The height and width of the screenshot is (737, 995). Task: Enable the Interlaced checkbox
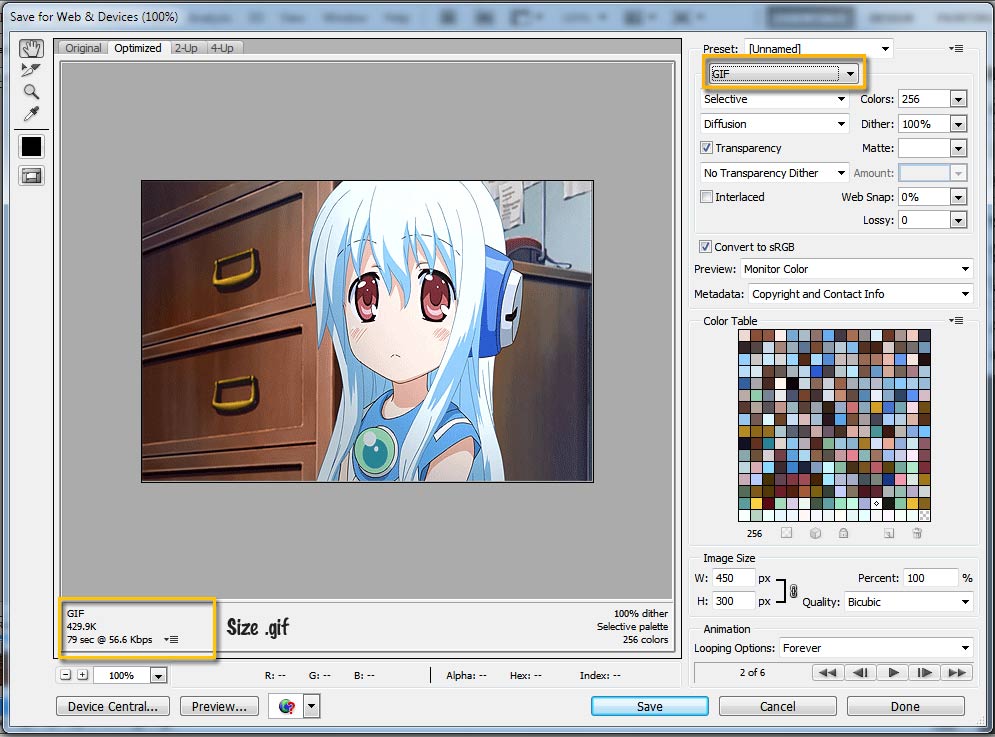706,197
